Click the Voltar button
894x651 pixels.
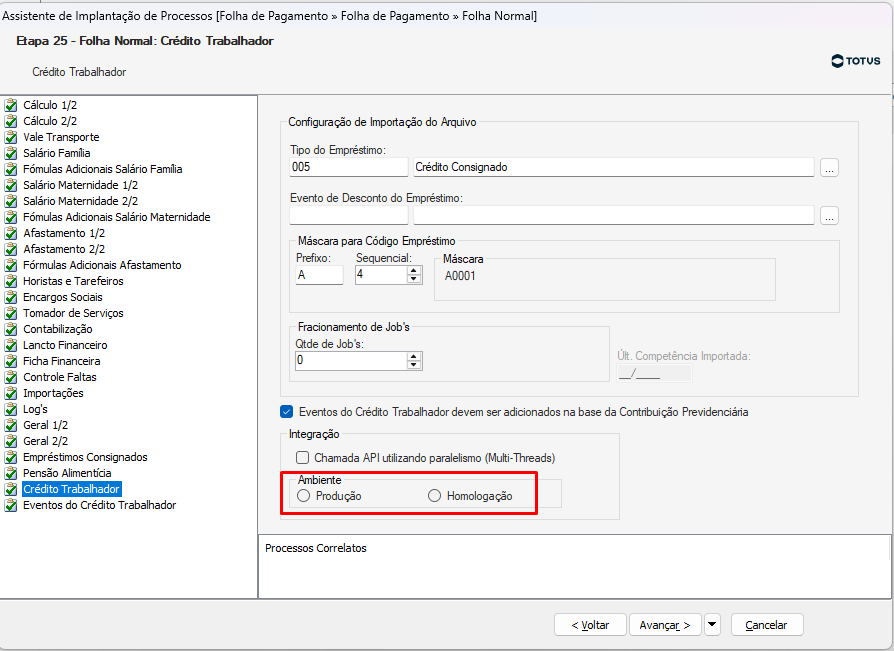pos(590,625)
